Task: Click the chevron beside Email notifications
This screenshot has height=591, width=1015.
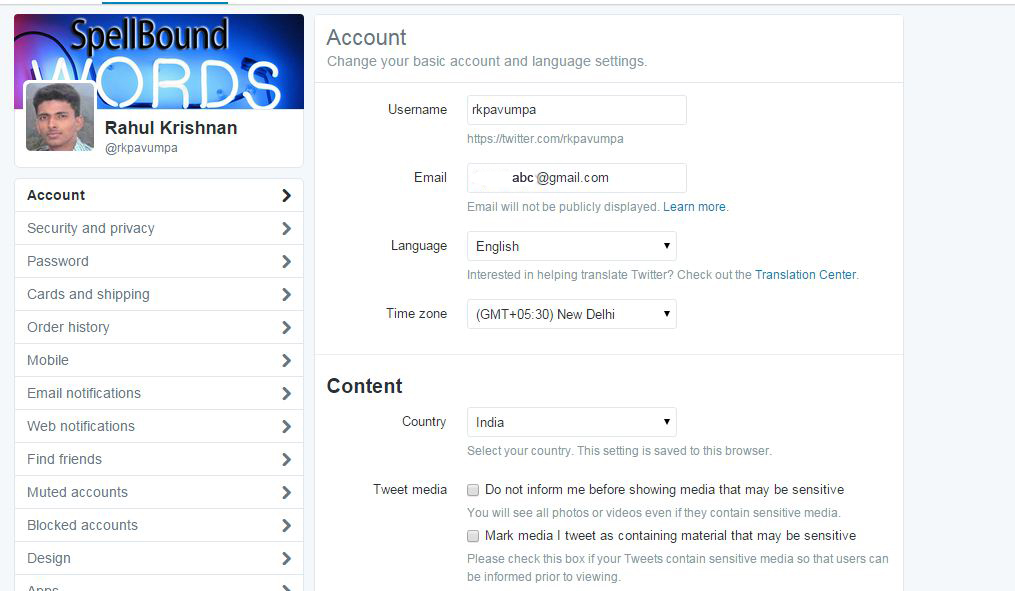Action: tap(286, 394)
